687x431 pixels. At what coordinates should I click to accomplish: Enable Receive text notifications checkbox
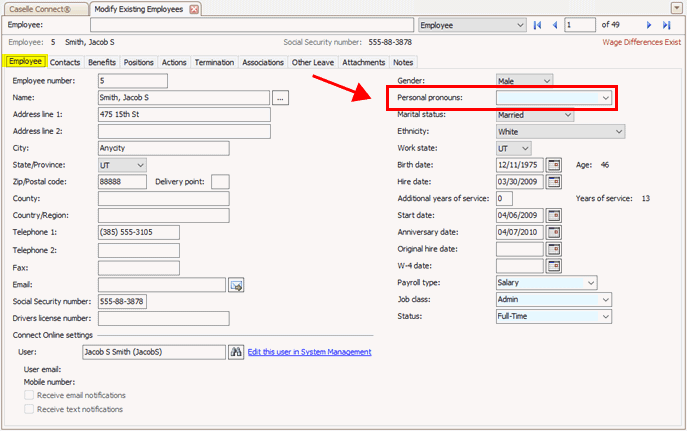click(29, 409)
